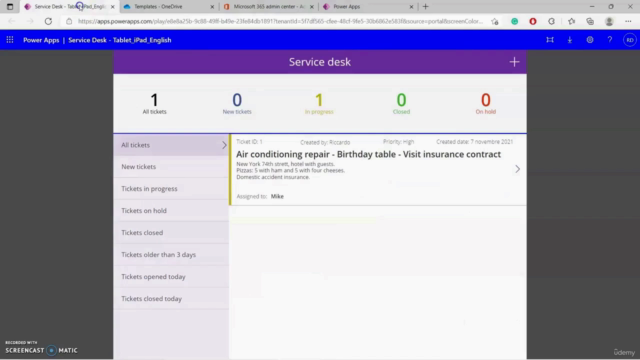This screenshot has height=360, width=640.
Task: Click the Created date 7 novembre 2021
Action: 474,142
